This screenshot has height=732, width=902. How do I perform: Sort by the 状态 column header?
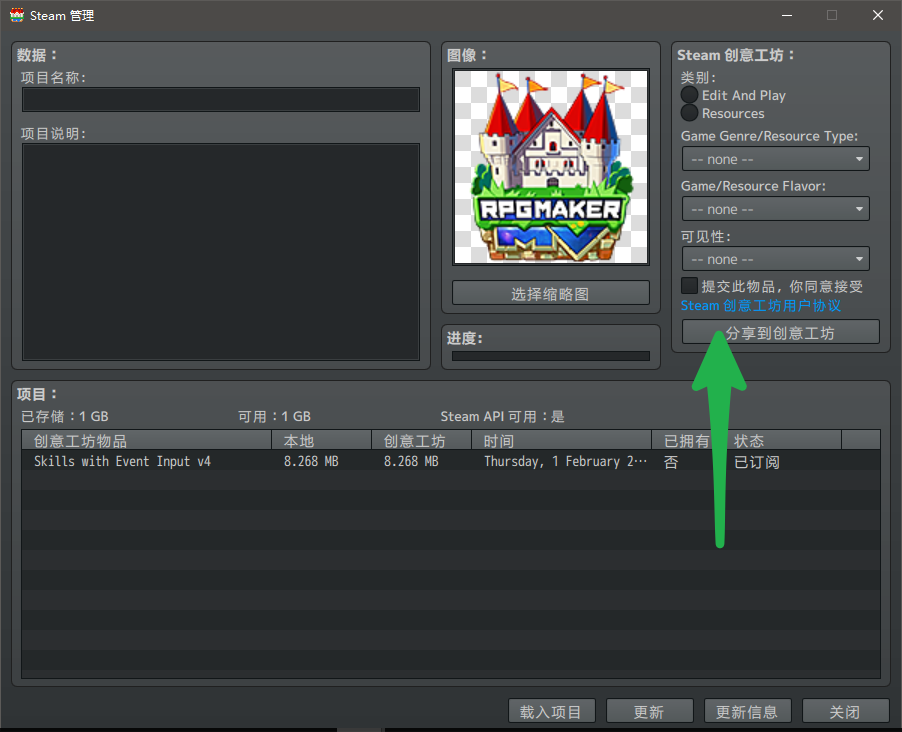click(x=781, y=440)
